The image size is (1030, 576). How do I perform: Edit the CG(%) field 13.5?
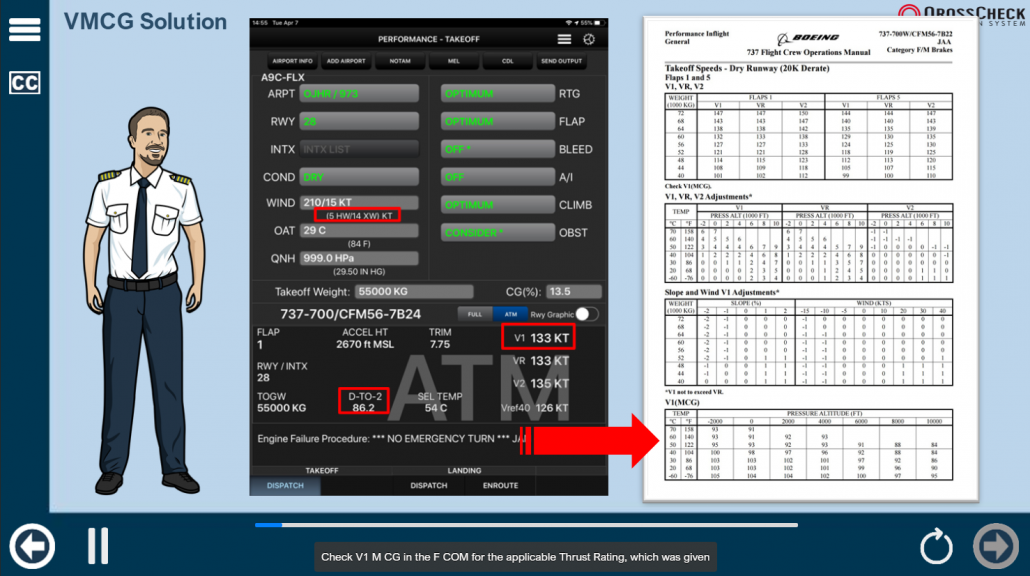pos(573,292)
